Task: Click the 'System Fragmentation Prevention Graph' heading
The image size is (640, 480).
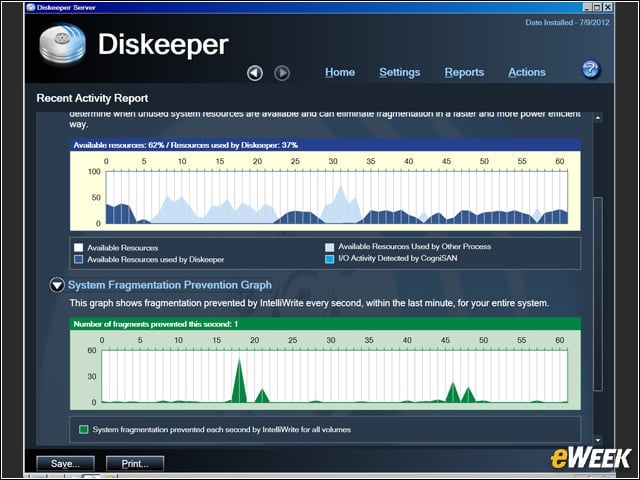Action: [170, 285]
